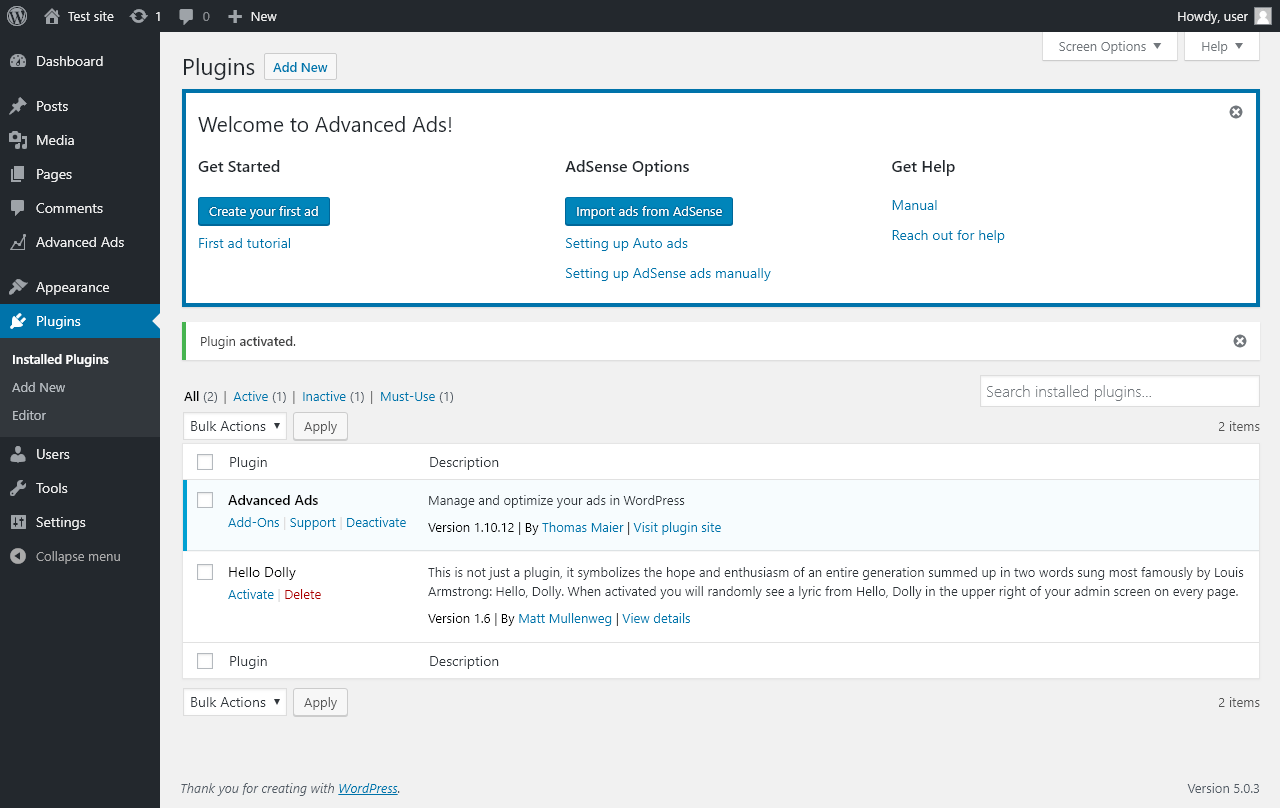Image resolution: width=1280 pixels, height=808 pixels.
Task: Click the Tools wrench icon
Action: (x=18, y=488)
